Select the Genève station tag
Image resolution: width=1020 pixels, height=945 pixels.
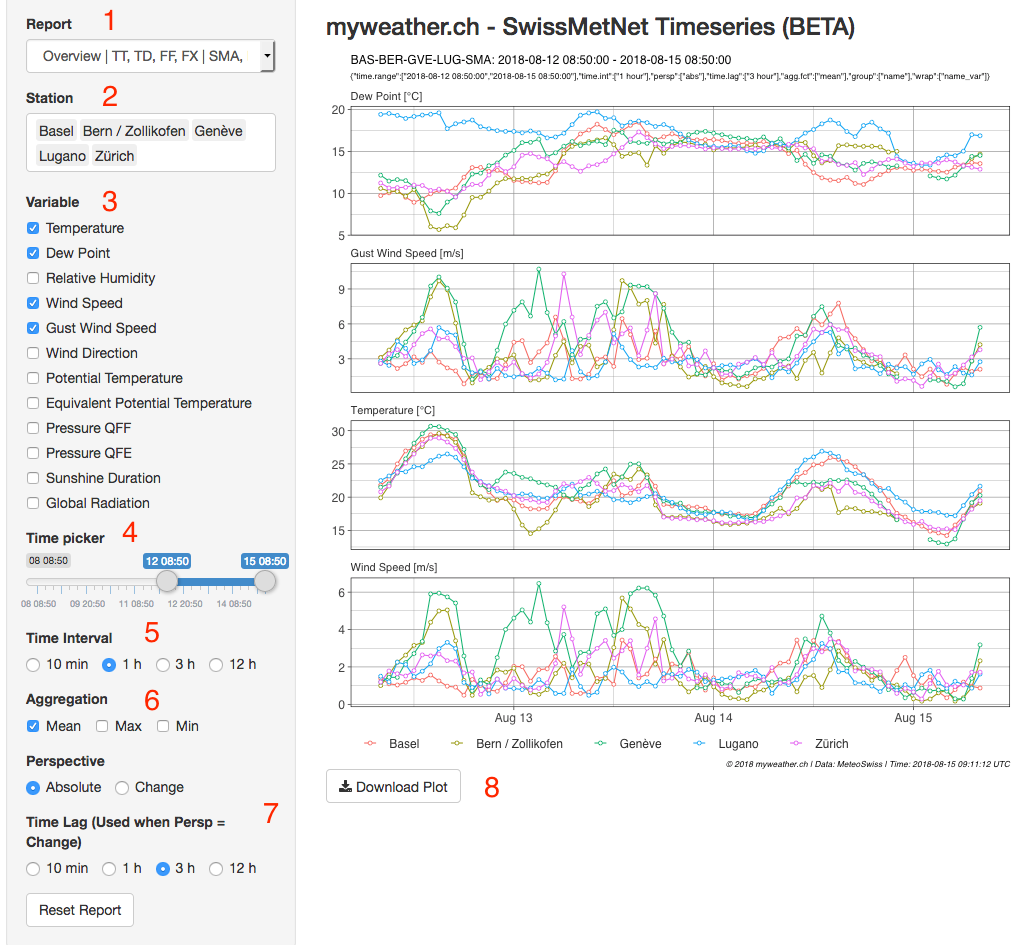point(218,131)
